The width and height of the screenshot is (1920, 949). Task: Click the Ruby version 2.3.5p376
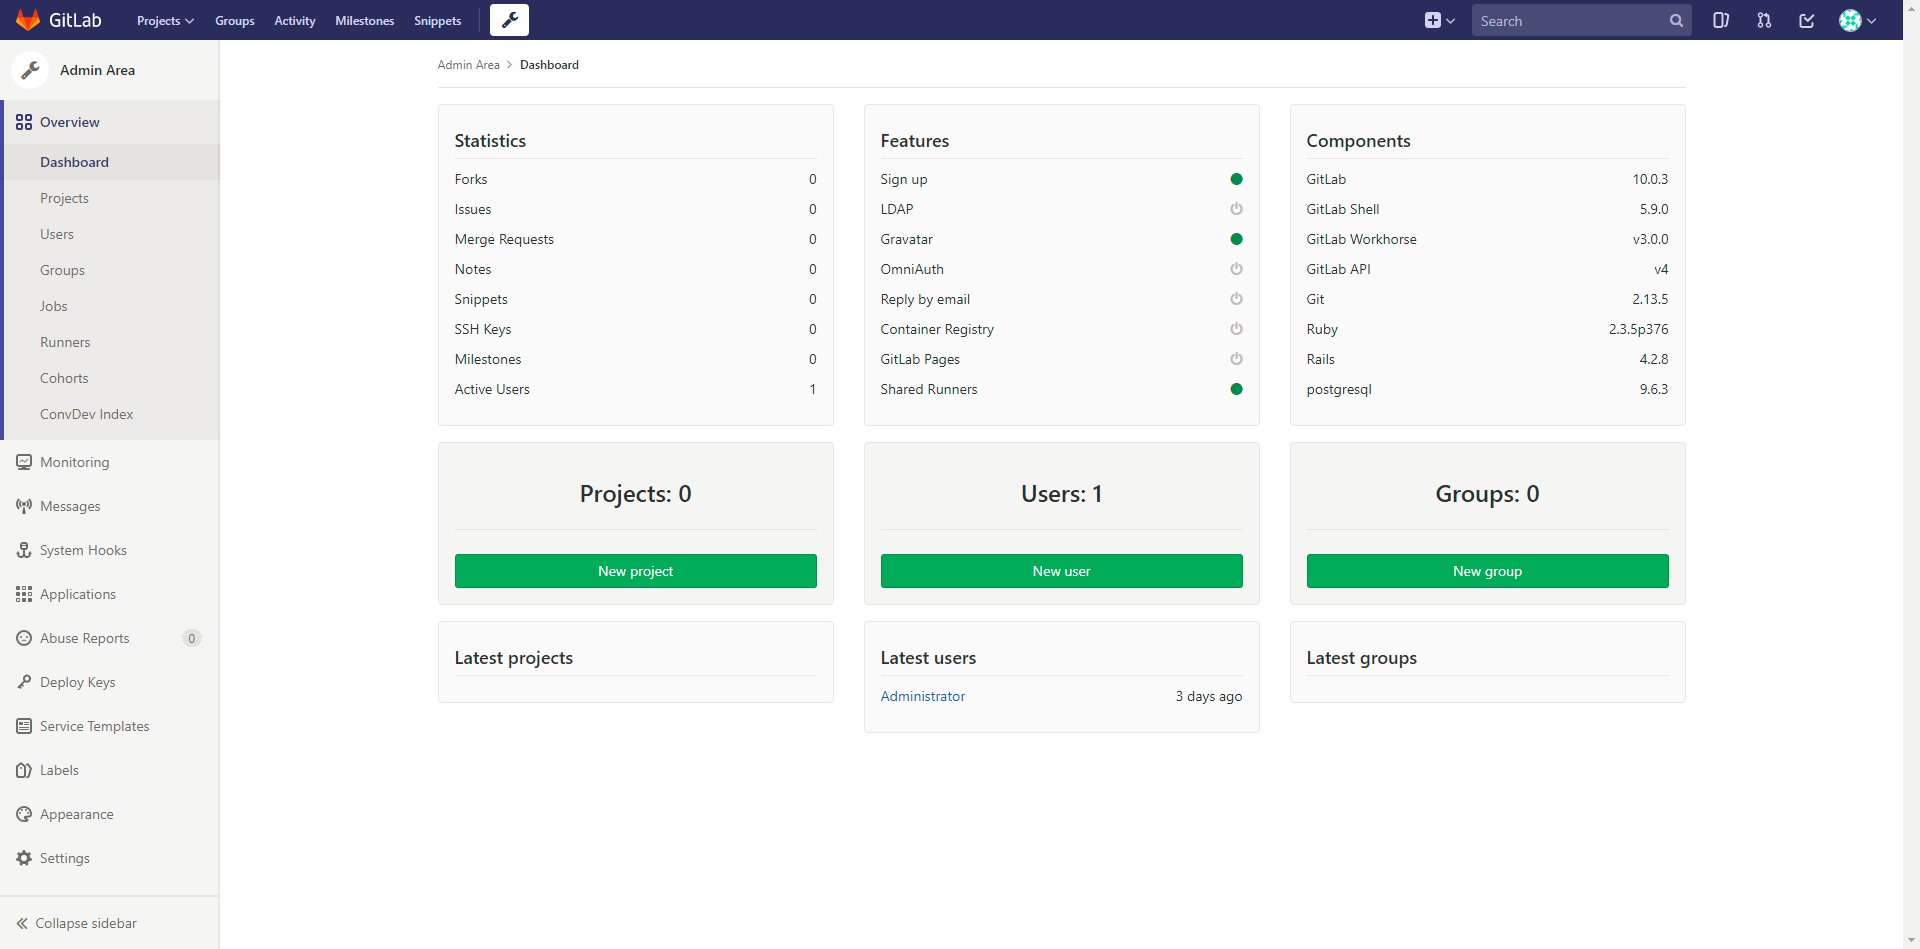[x=1638, y=329]
